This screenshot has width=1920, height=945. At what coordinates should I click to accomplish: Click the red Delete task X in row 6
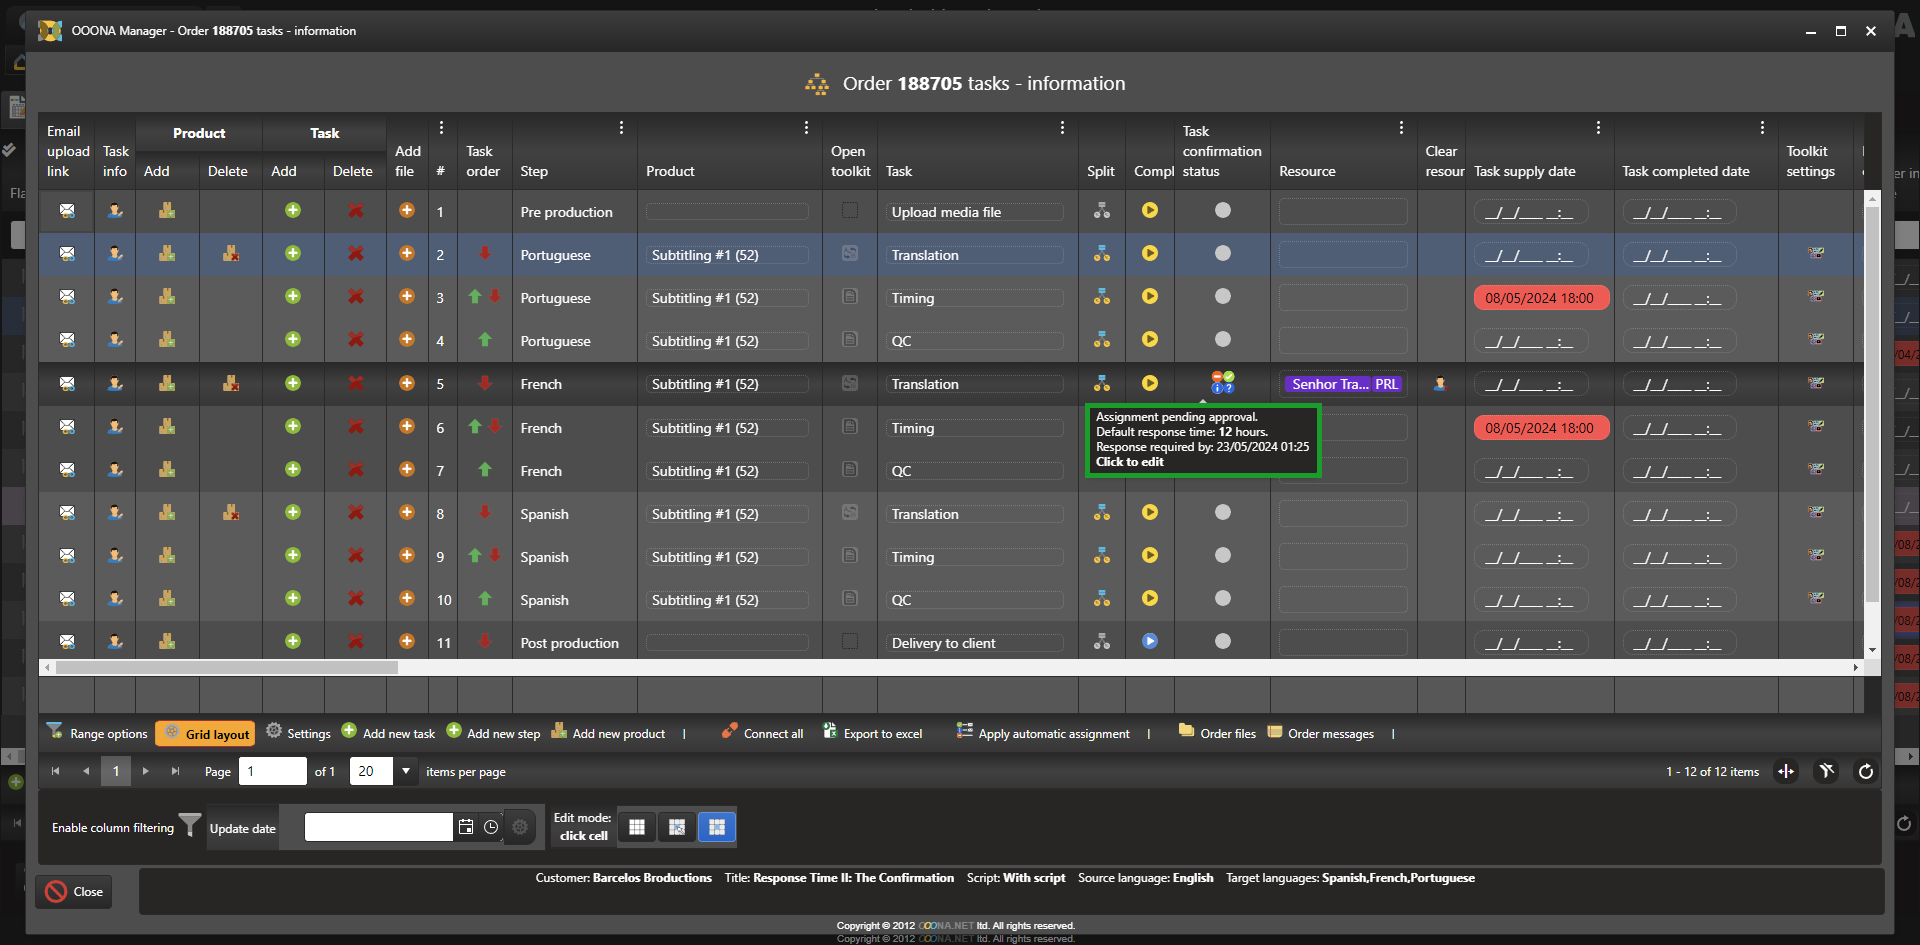coord(355,427)
